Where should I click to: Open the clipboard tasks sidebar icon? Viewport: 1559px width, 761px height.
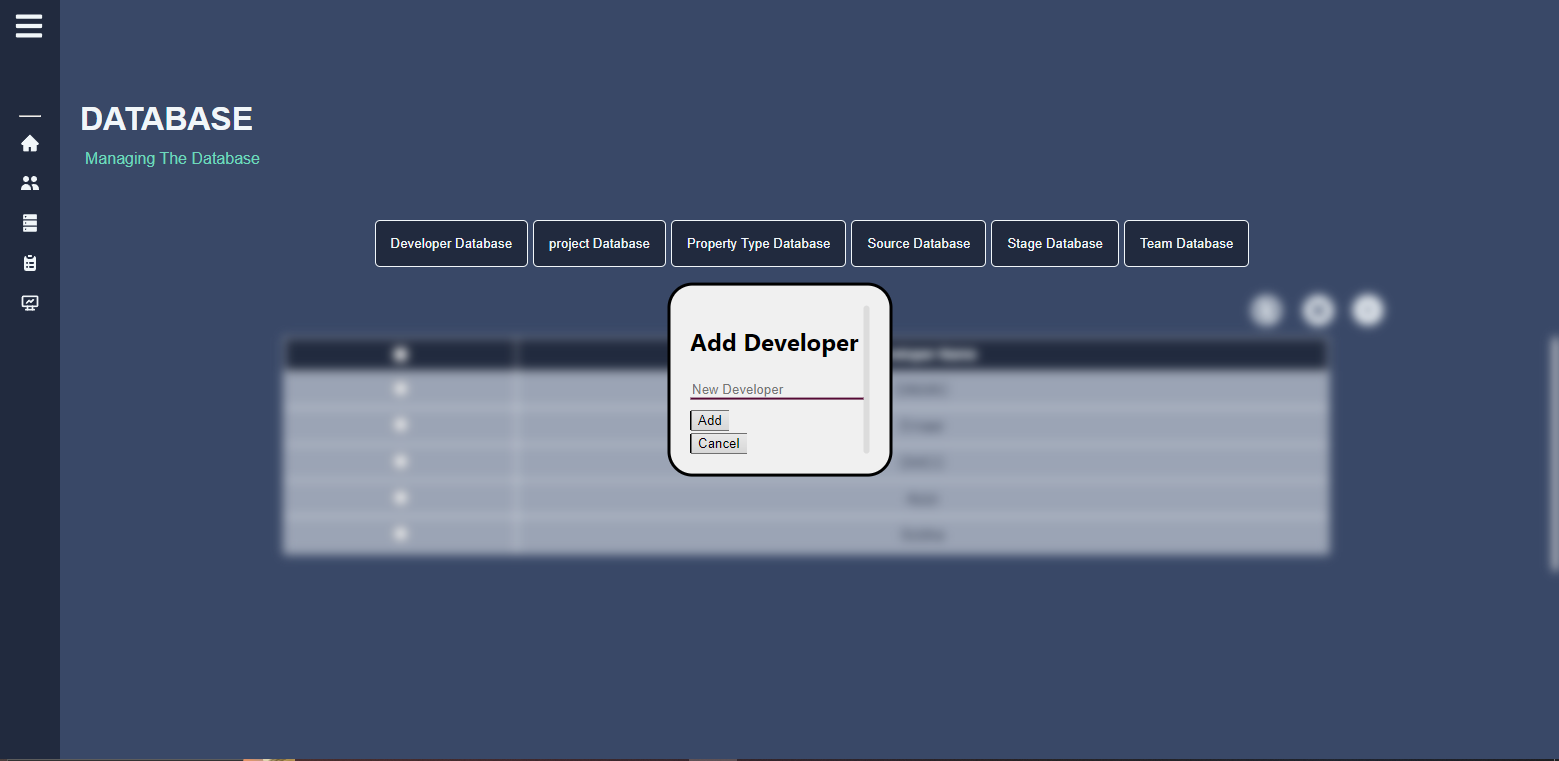30,263
